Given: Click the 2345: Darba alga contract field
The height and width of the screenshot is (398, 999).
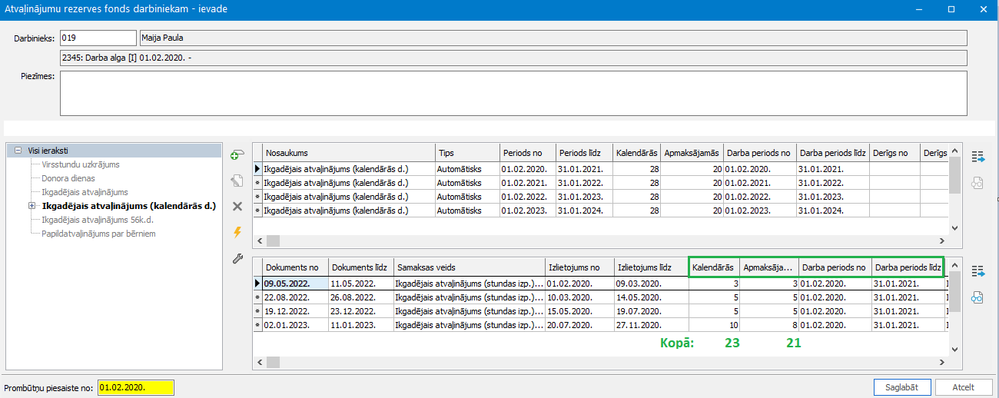Looking at the screenshot, I should click(x=514, y=58).
